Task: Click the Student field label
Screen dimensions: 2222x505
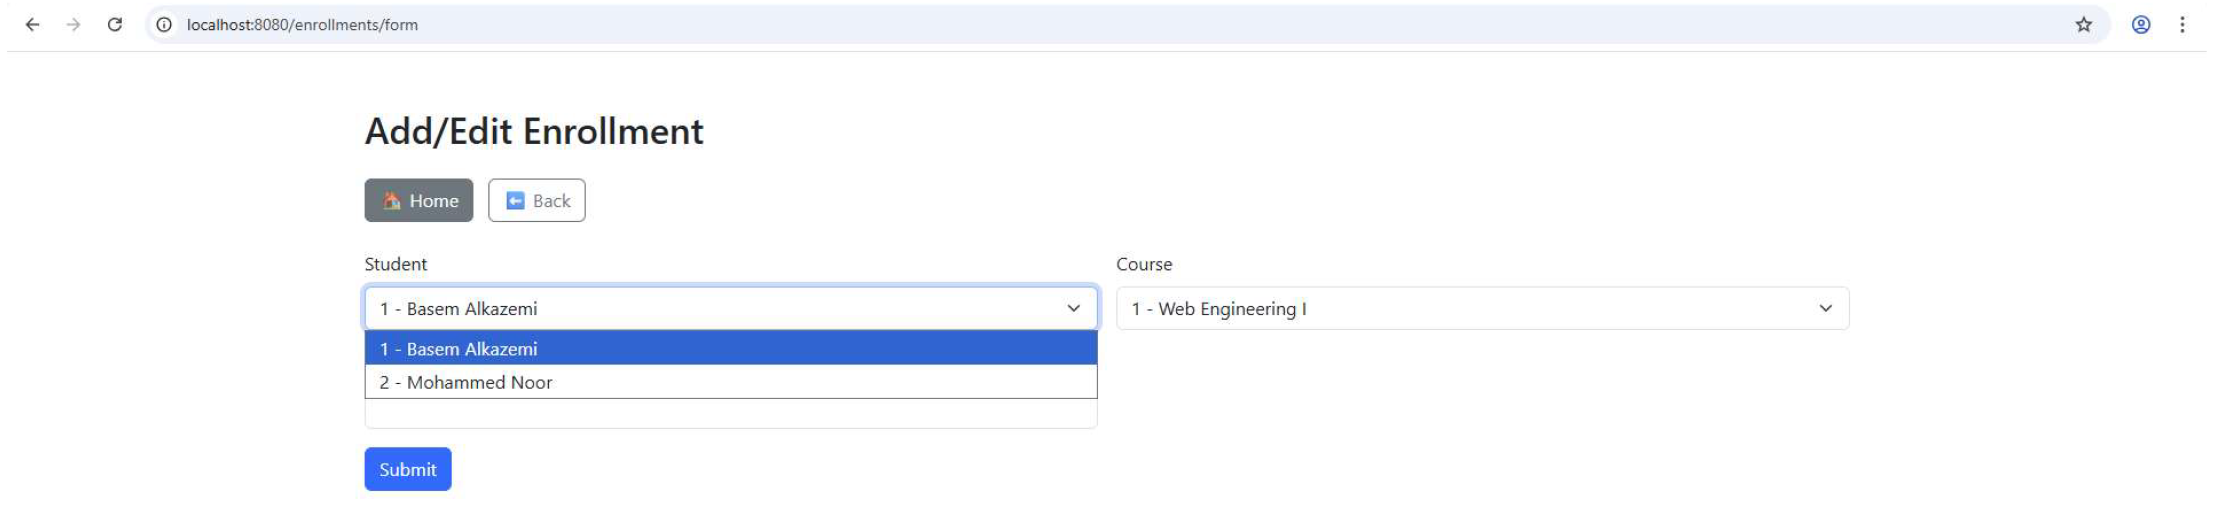Action: point(395,264)
